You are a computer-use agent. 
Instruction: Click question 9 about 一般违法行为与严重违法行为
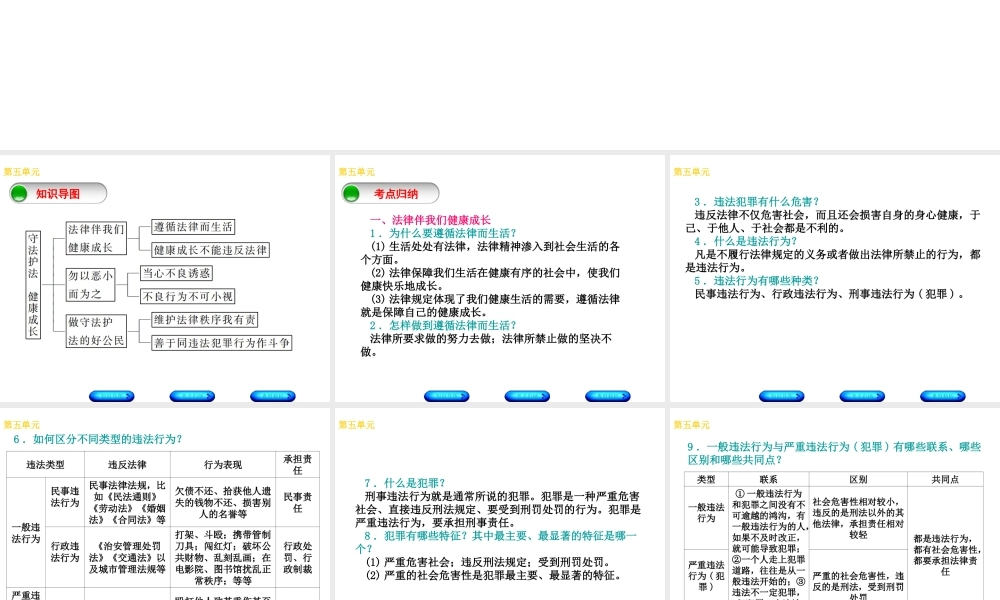point(834,453)
